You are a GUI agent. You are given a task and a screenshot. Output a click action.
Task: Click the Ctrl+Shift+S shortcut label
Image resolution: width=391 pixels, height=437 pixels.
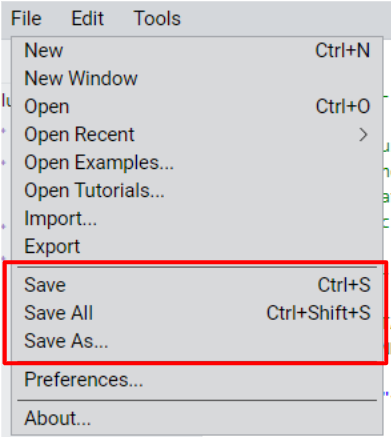point(318,313)
